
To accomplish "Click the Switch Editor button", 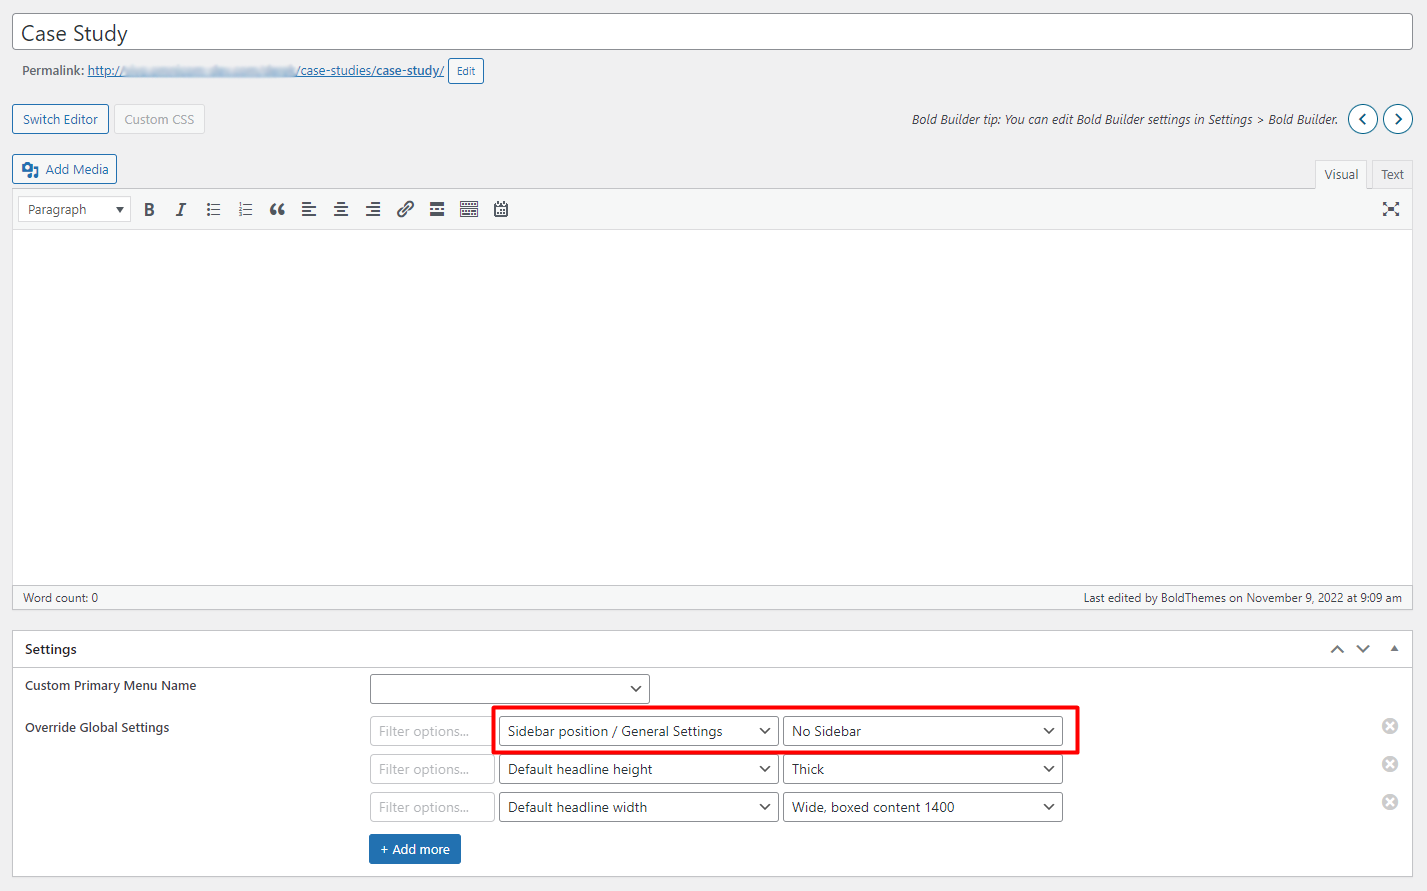I will tap(60, 119).
